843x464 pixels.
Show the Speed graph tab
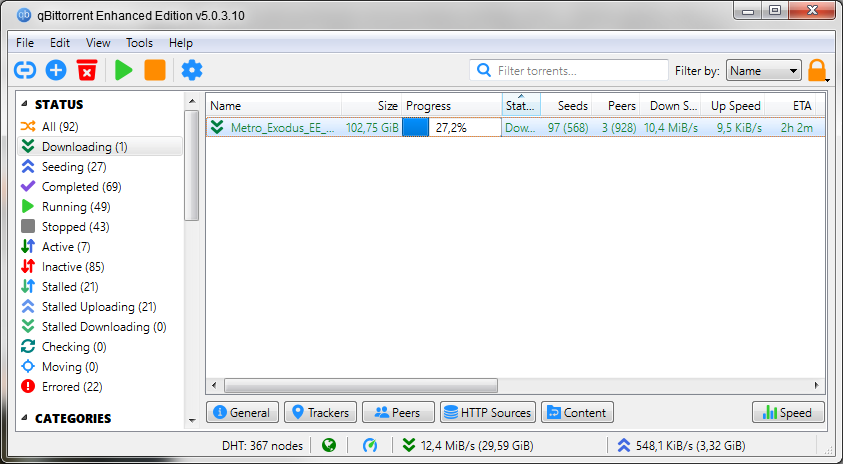click(x=788, y=412)
